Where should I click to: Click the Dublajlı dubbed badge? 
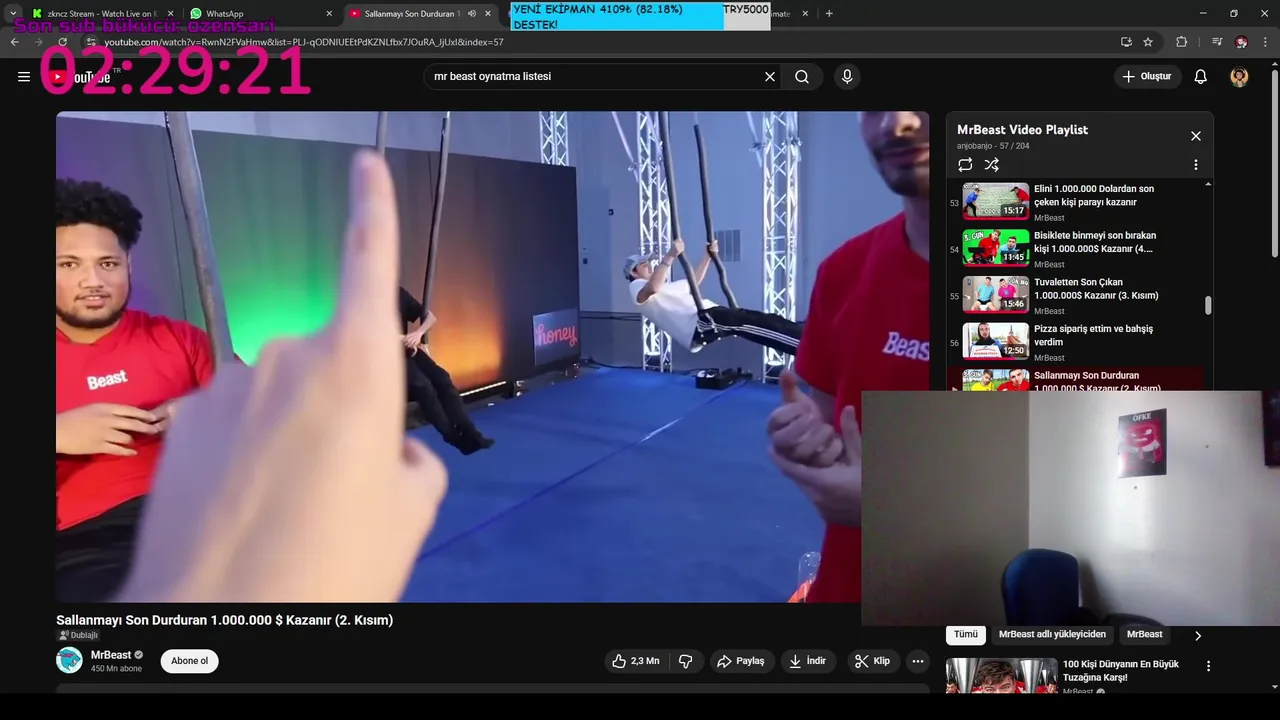[78, 635]
